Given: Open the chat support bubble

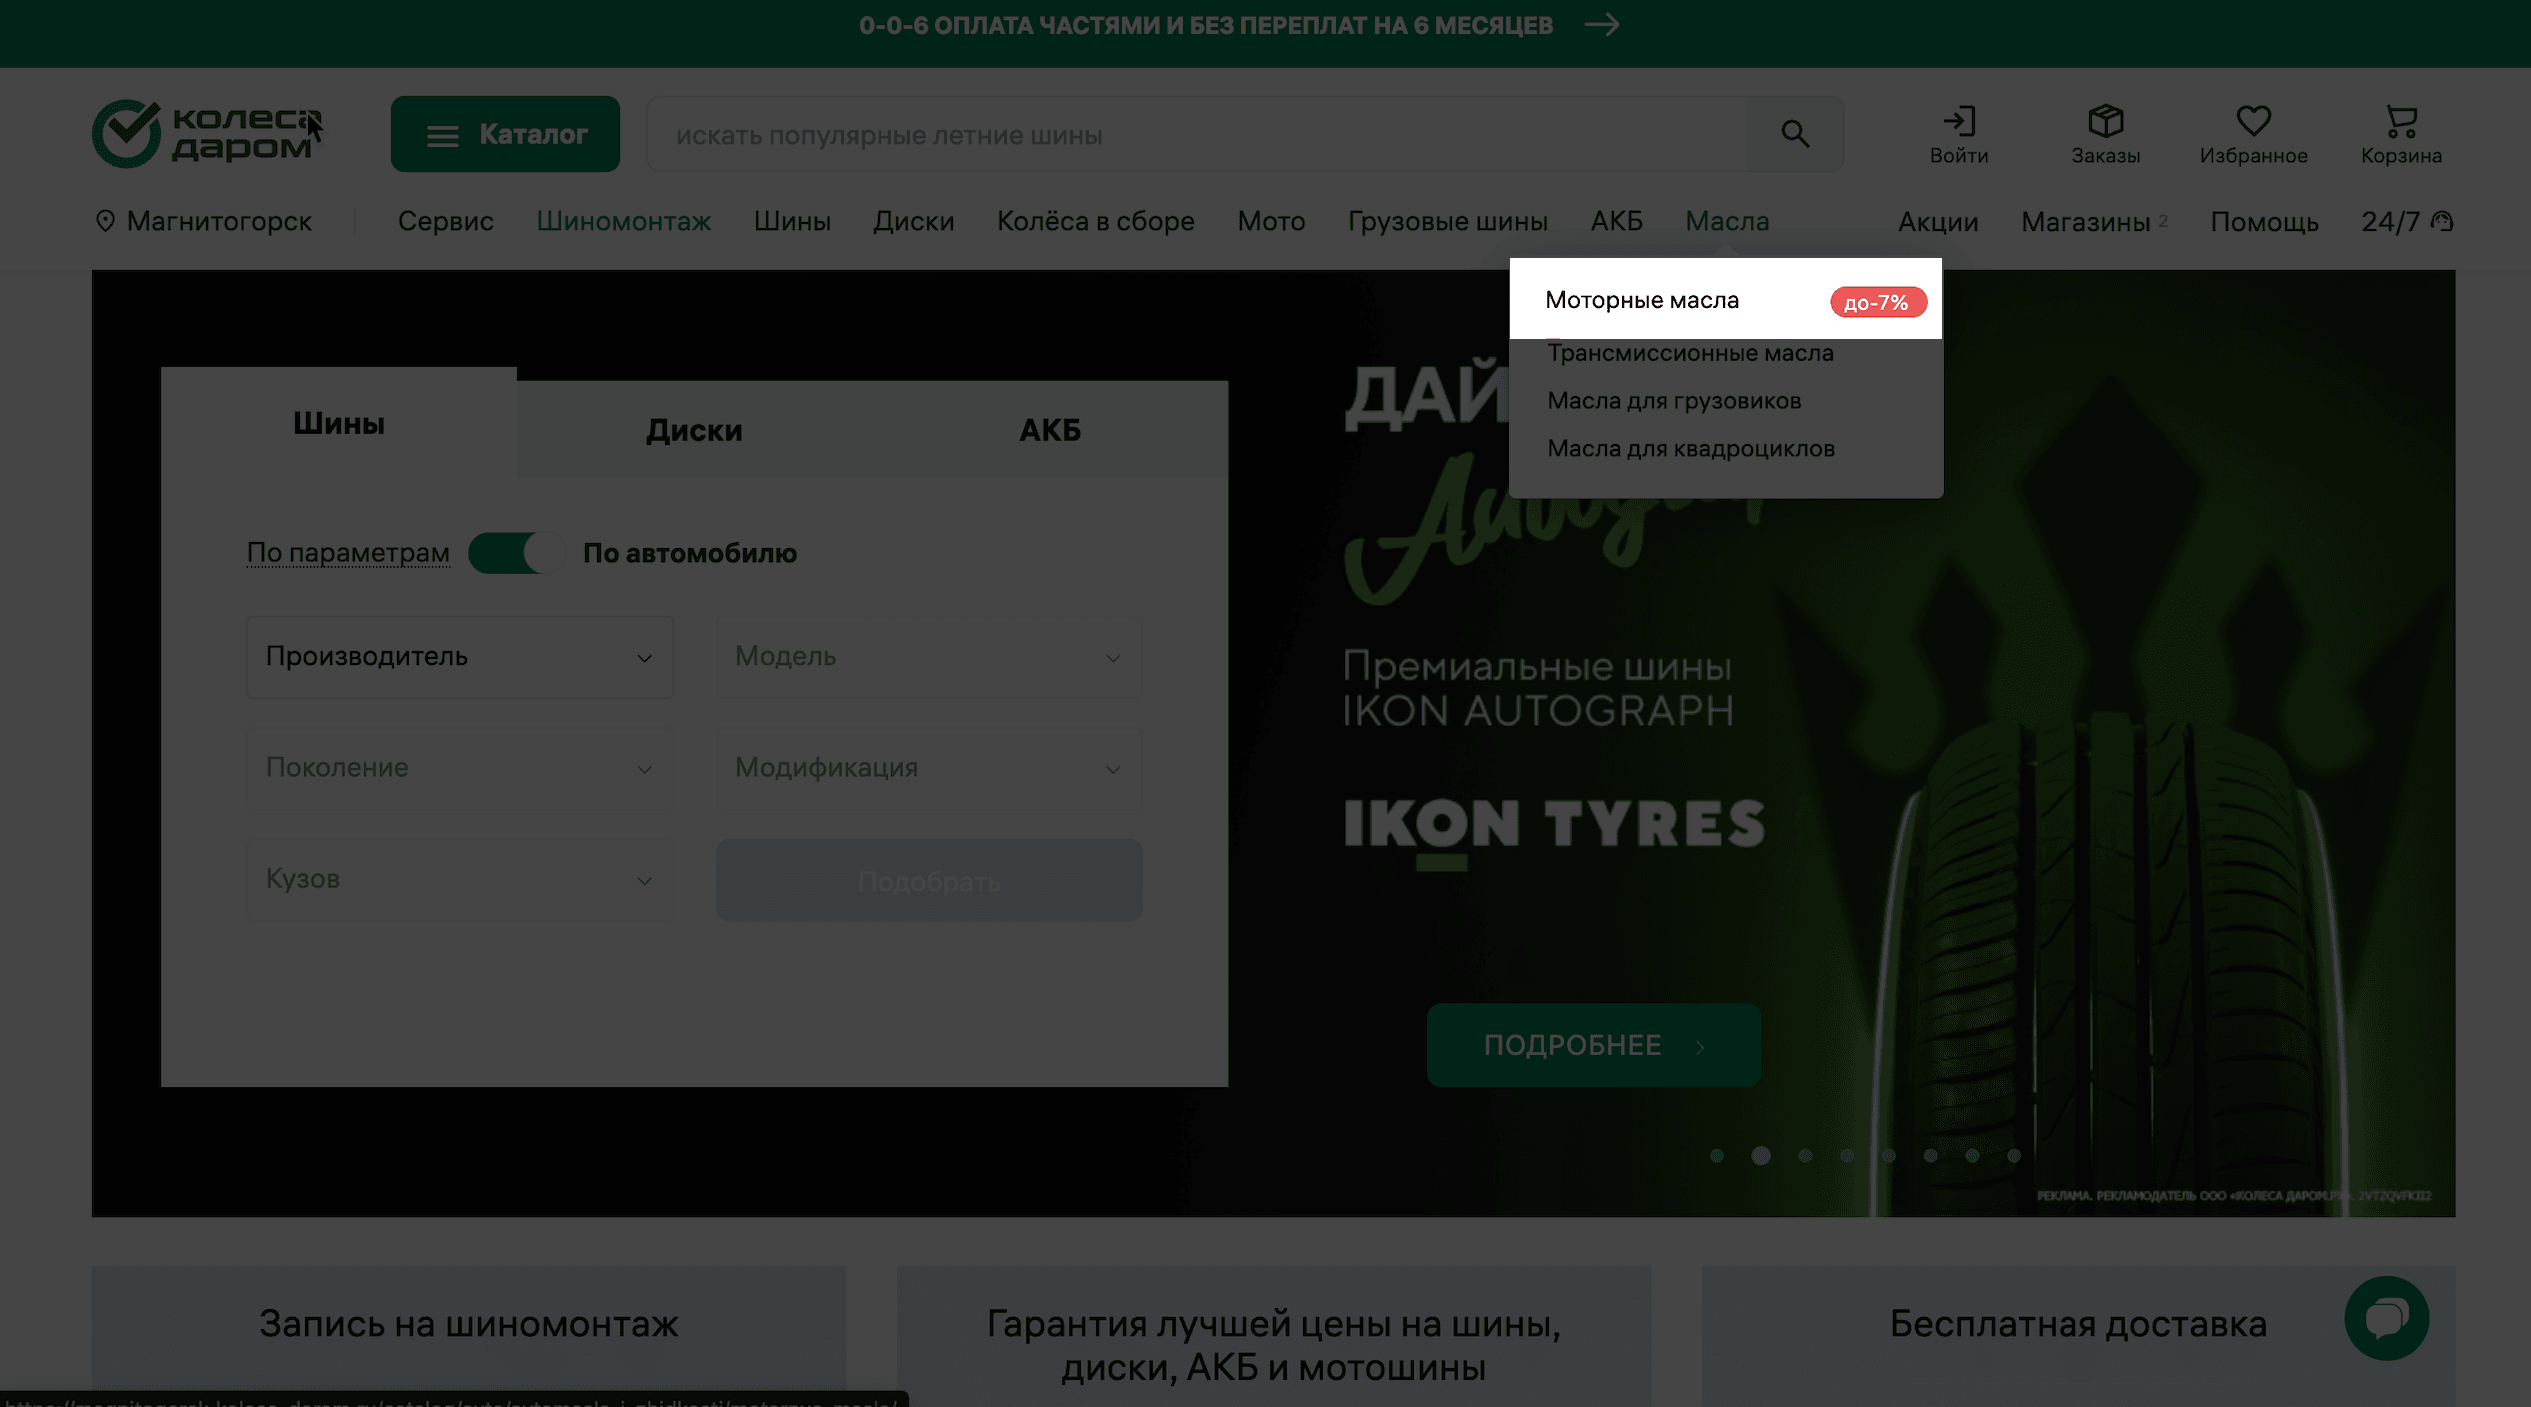Looking at the screenshot, I should click(2386, 1317).
